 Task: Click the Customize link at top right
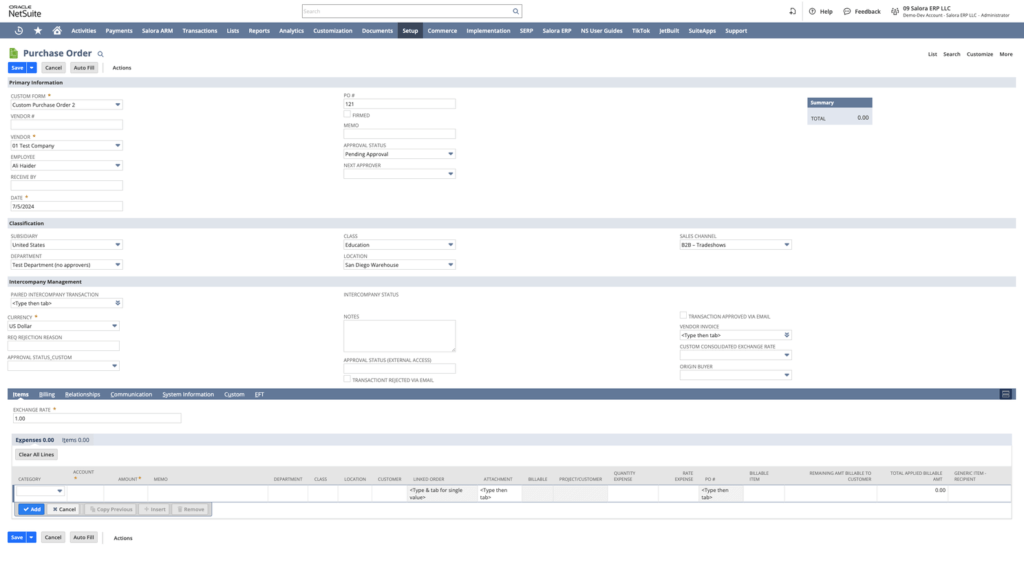coord(979,54)
